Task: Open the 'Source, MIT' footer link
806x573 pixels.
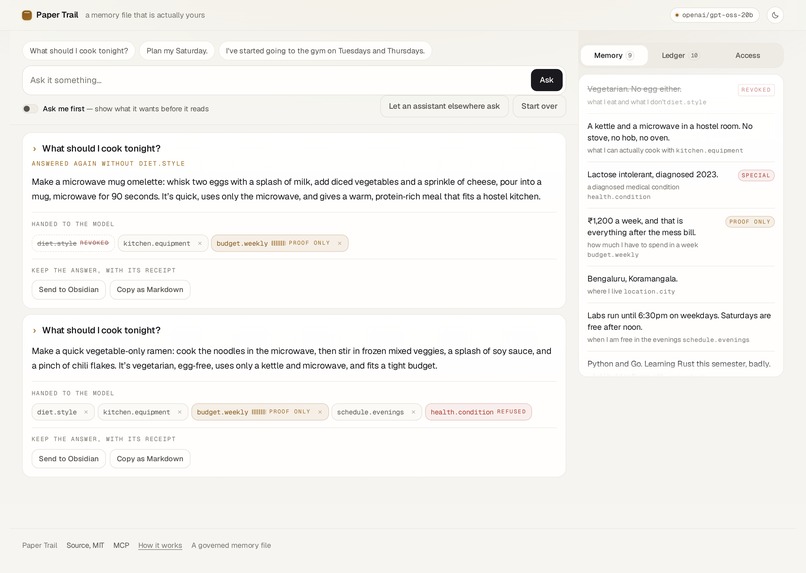Action: point(85,546)
